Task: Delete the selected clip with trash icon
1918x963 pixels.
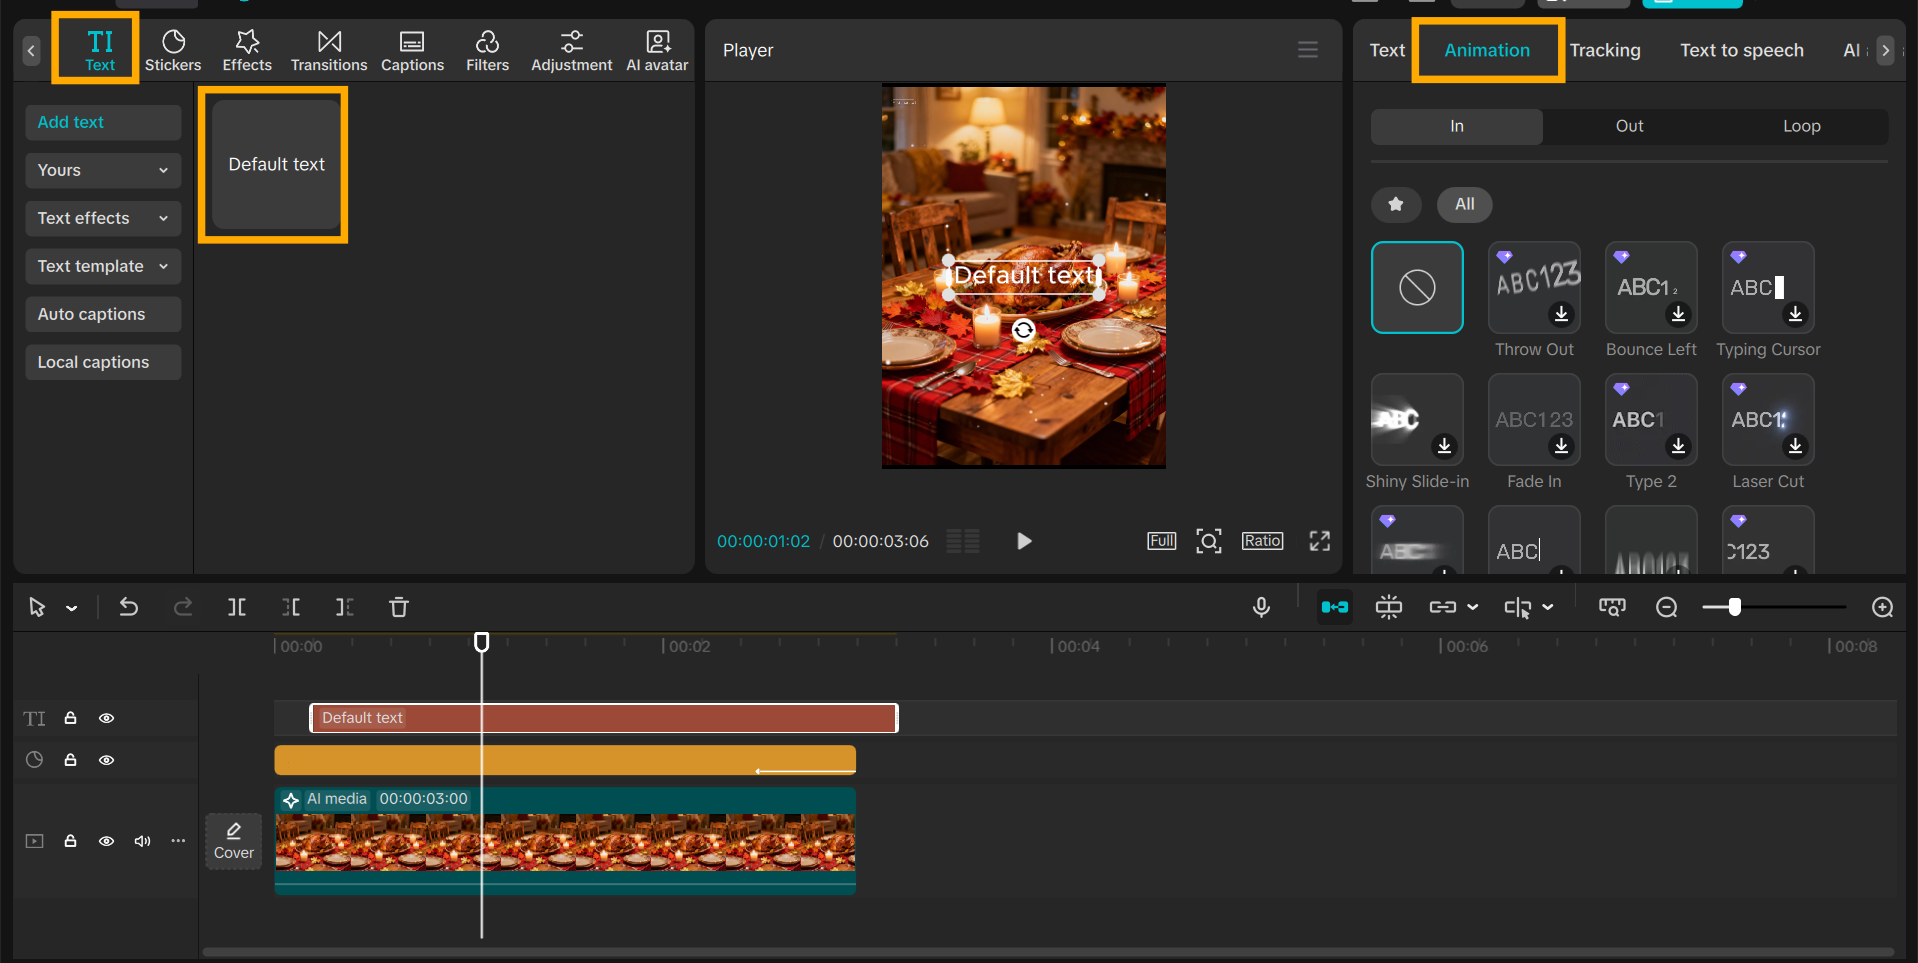Action: [x=398, y=607]
